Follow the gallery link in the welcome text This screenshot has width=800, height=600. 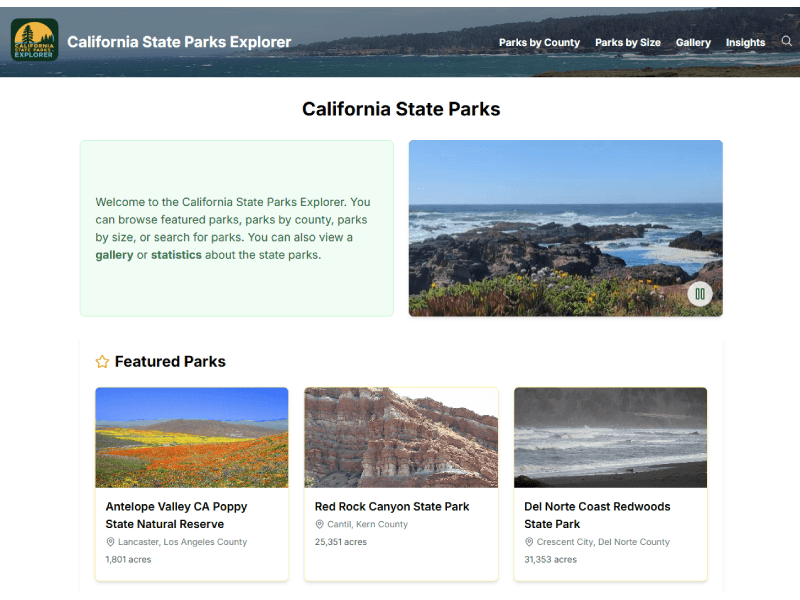(115, 255)
